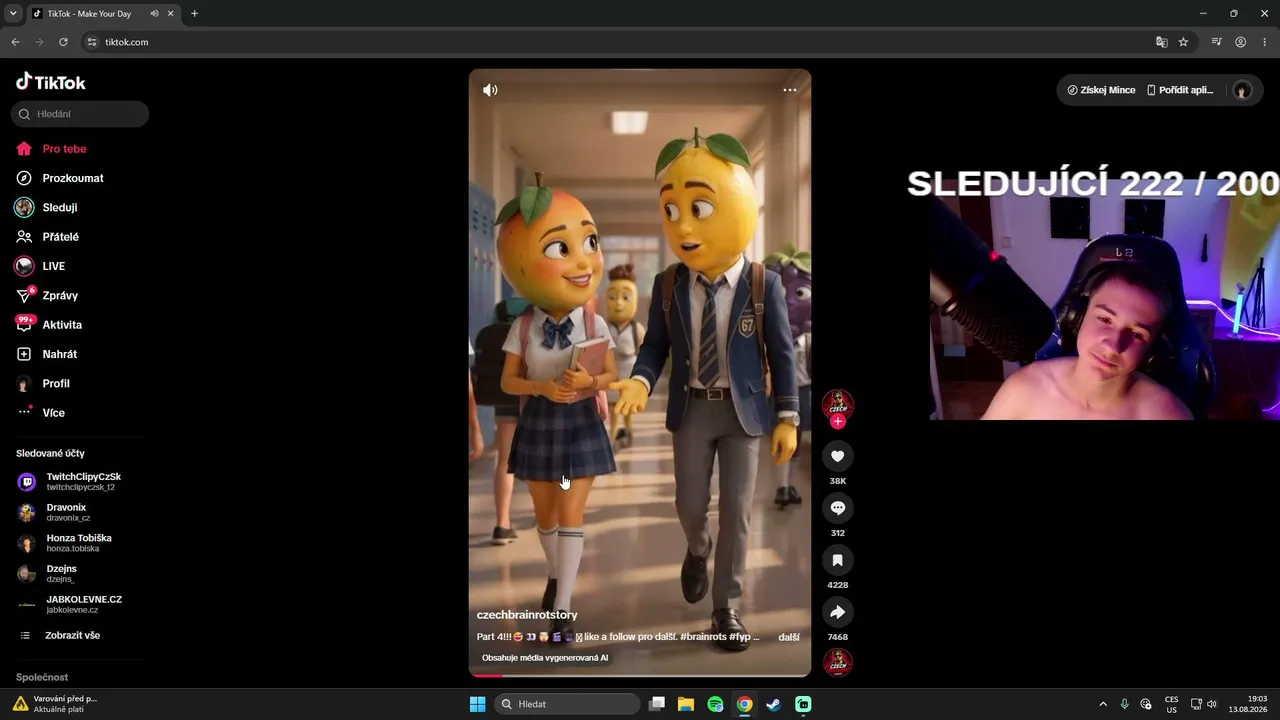Open Task View on the taskbar
Image resolution: width=1280 pixels, height=720 pixels.
(x=657, y=704)
